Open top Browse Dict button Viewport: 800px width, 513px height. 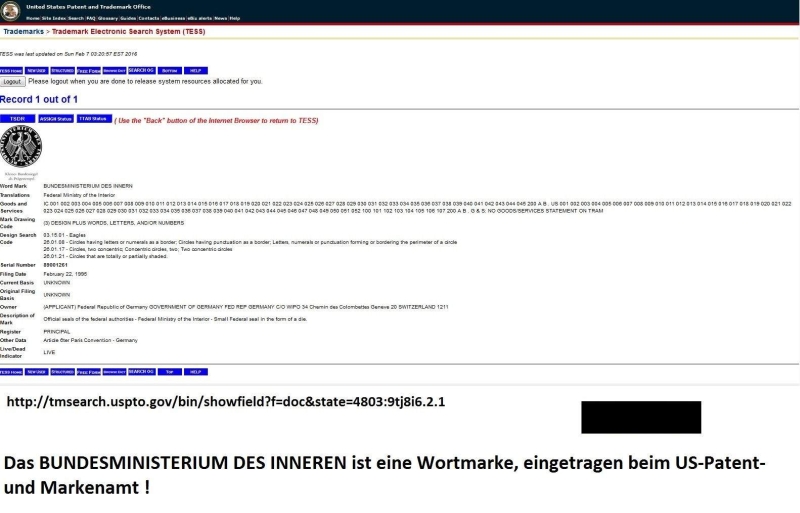tap(114, 71)
